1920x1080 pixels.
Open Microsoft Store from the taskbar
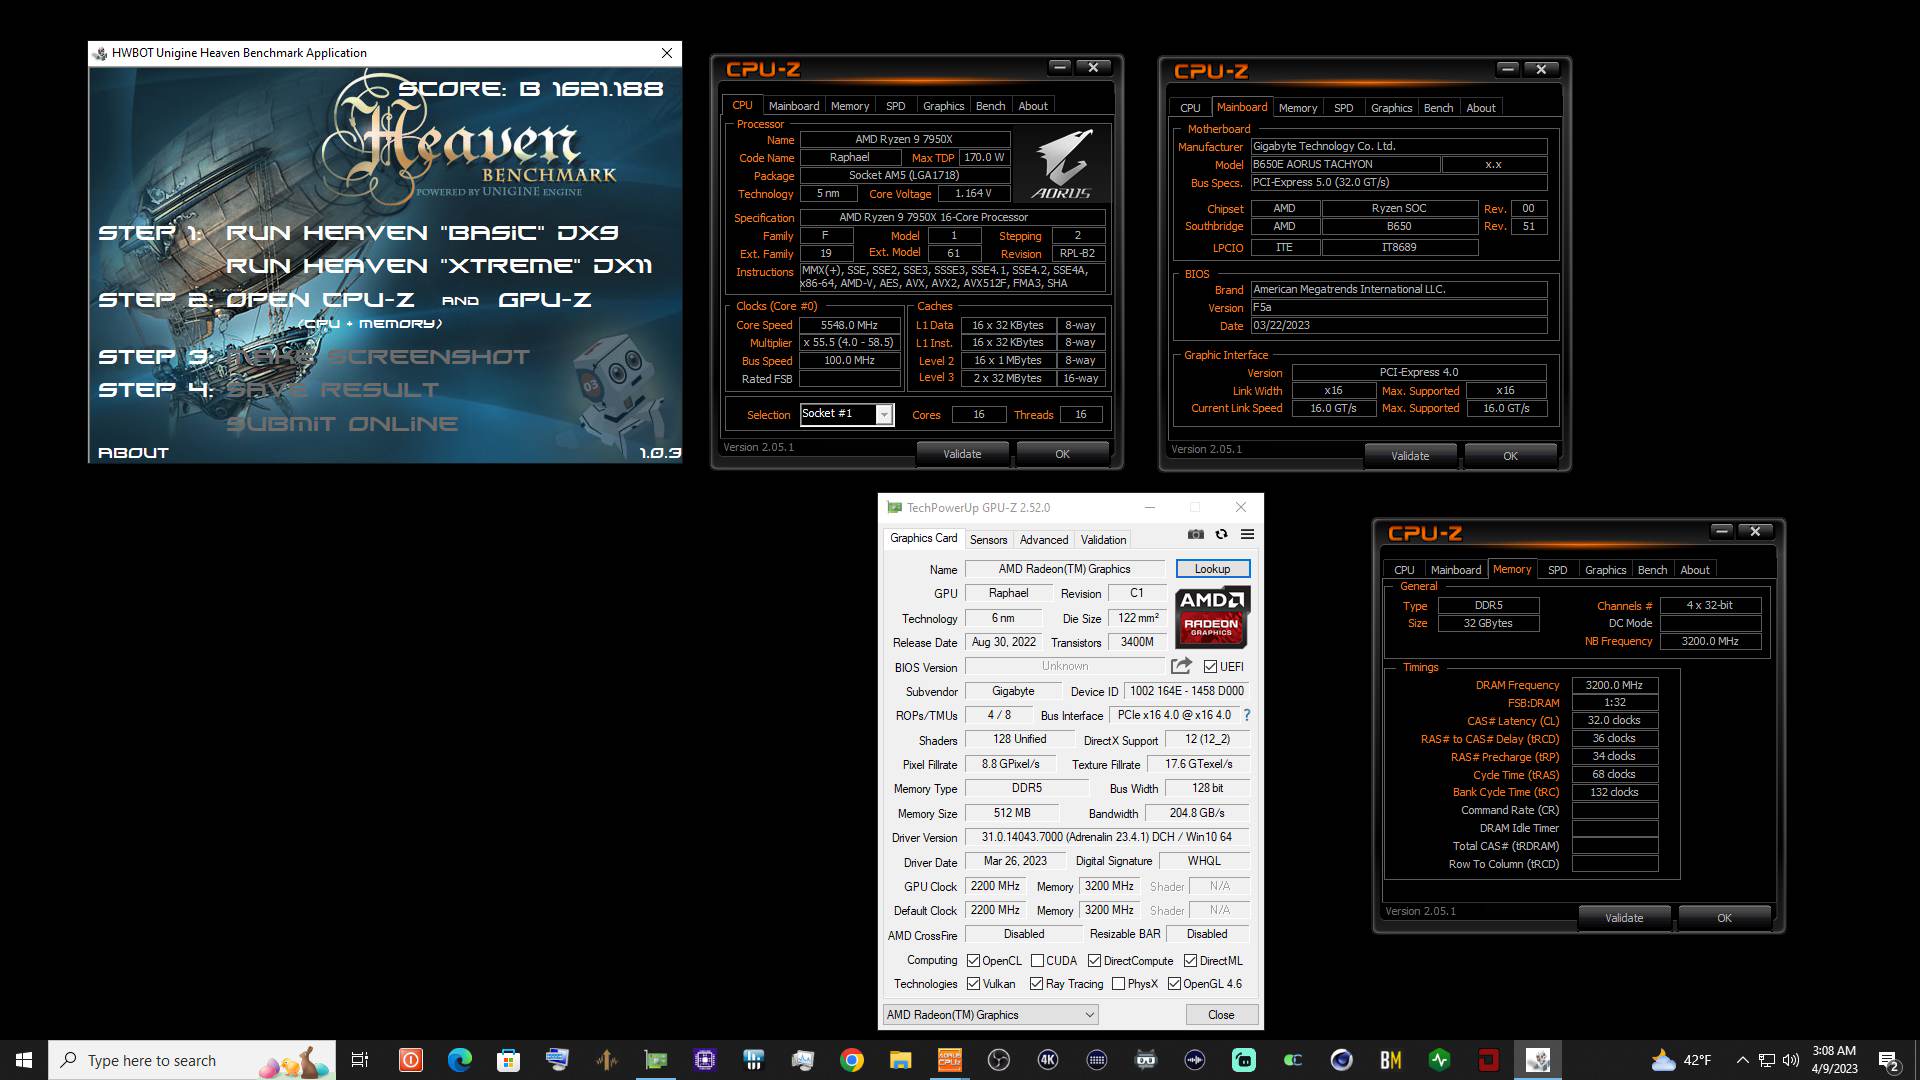point(508,1060)
